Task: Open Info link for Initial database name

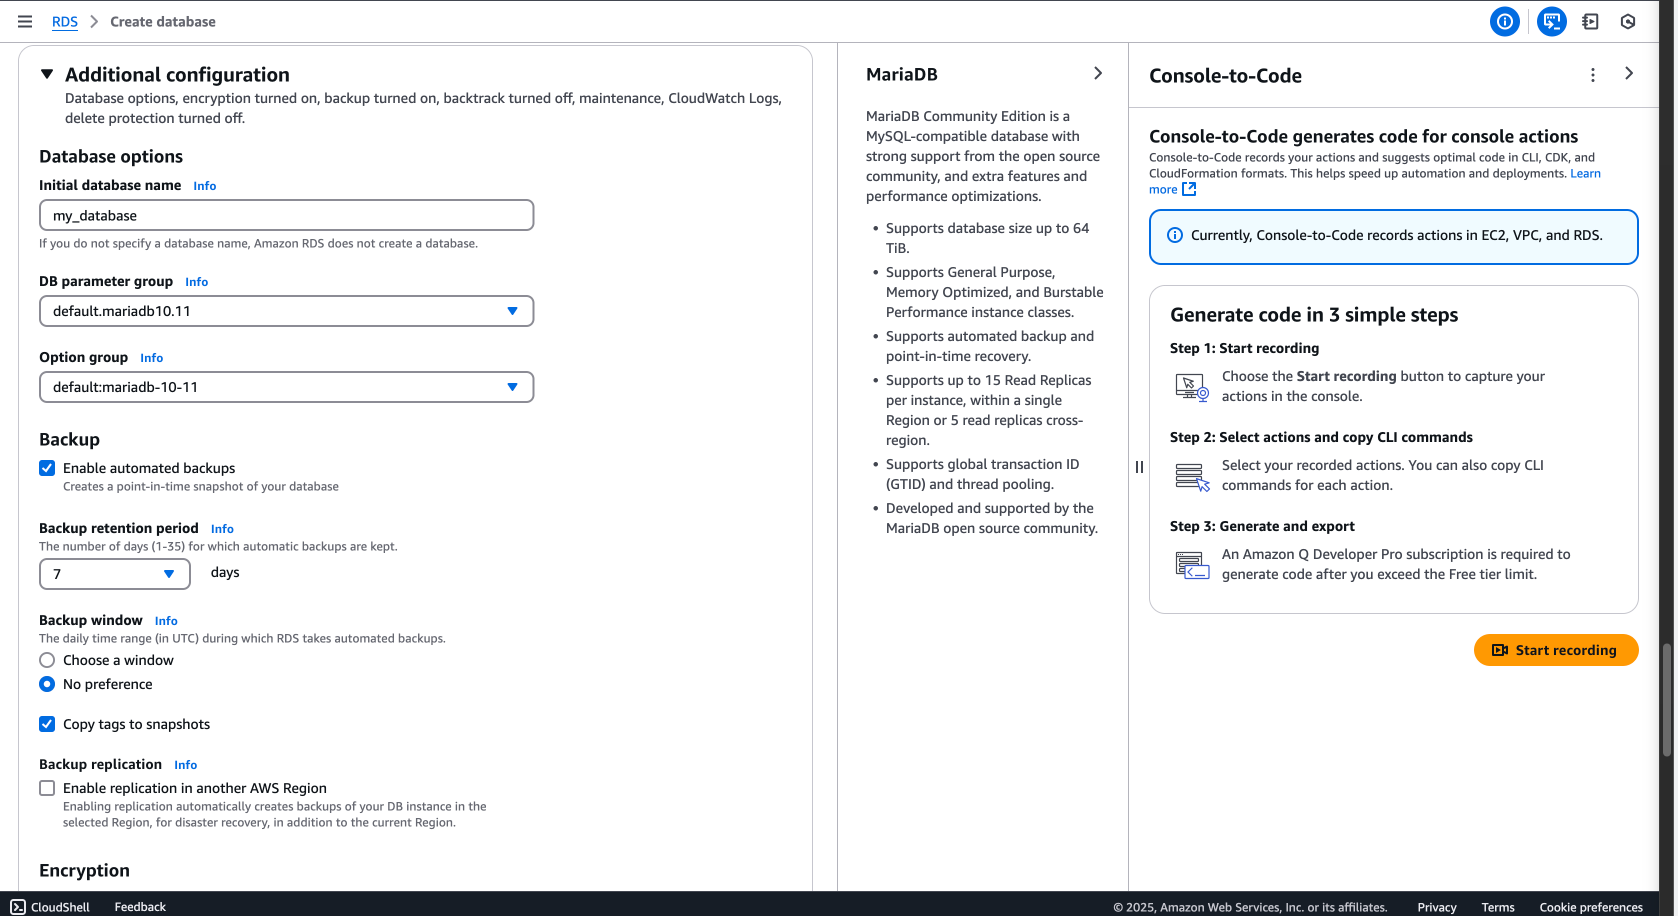Action: 204,186
